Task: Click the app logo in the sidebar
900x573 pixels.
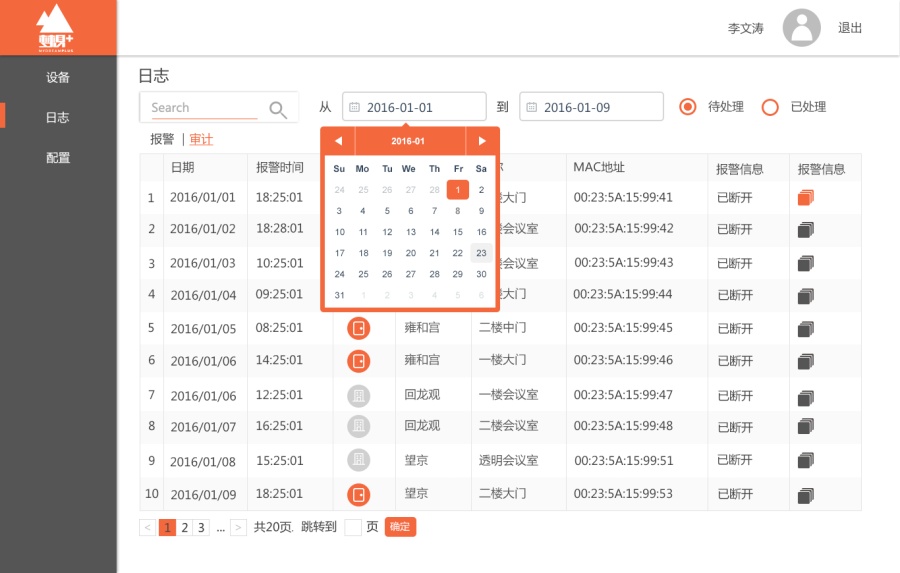Action: point(56,28)
